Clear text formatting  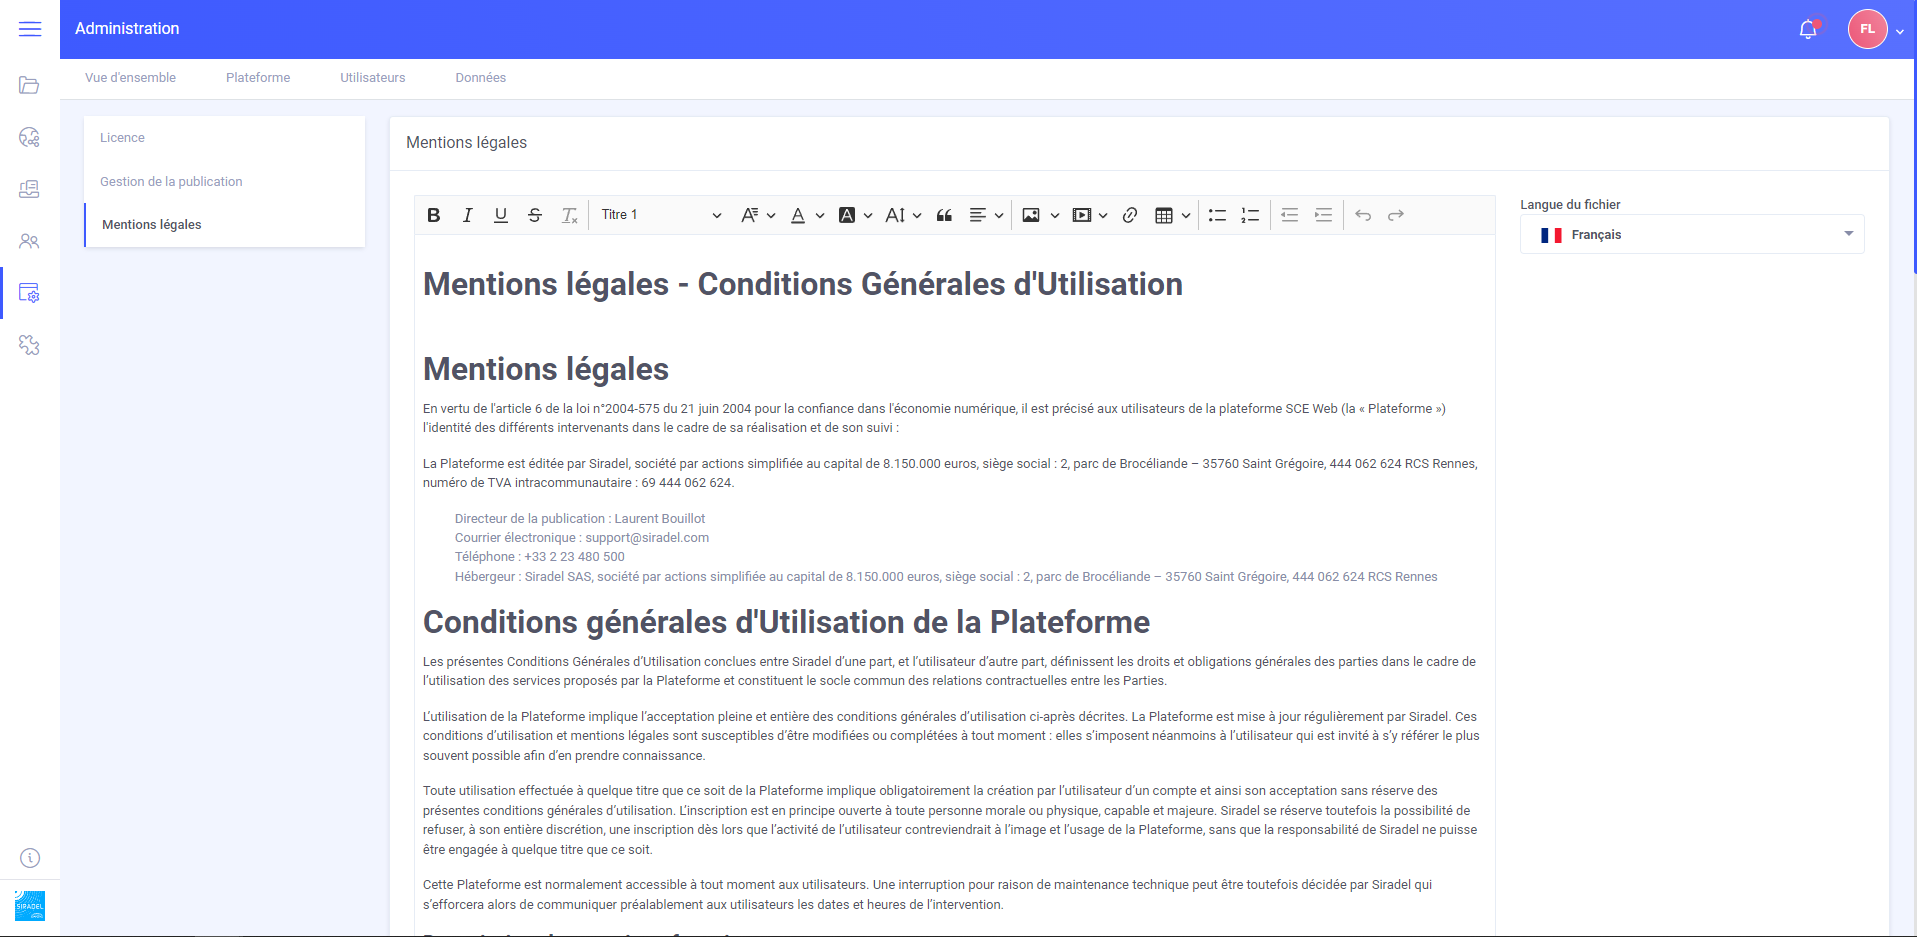click(569, 215)
